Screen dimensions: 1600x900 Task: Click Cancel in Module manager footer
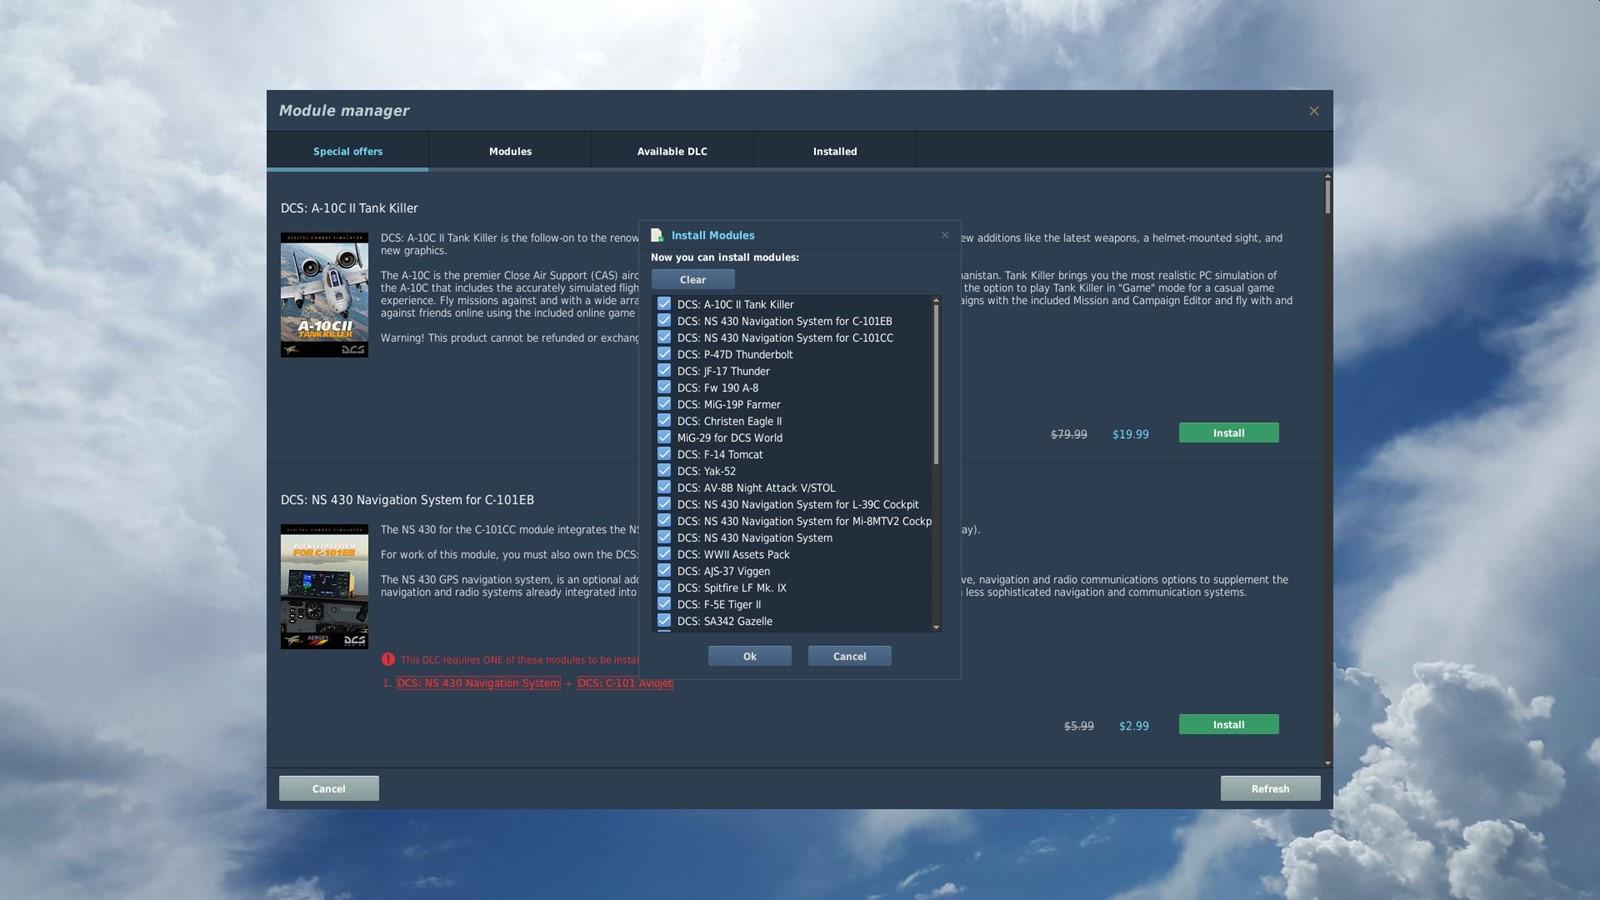click(329, 789)
